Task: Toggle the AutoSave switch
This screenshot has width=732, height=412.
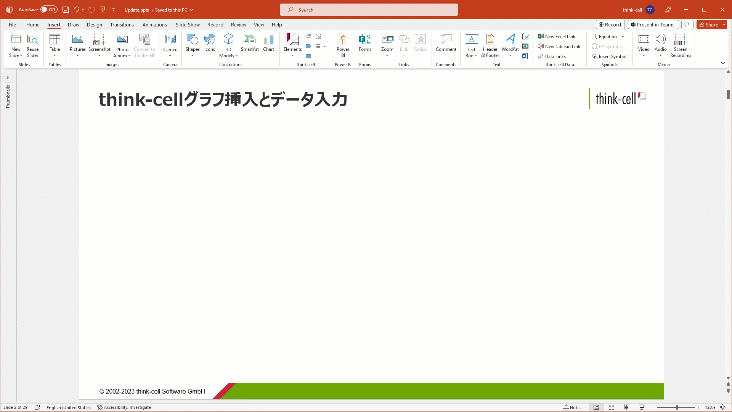Action: [49, 9]
